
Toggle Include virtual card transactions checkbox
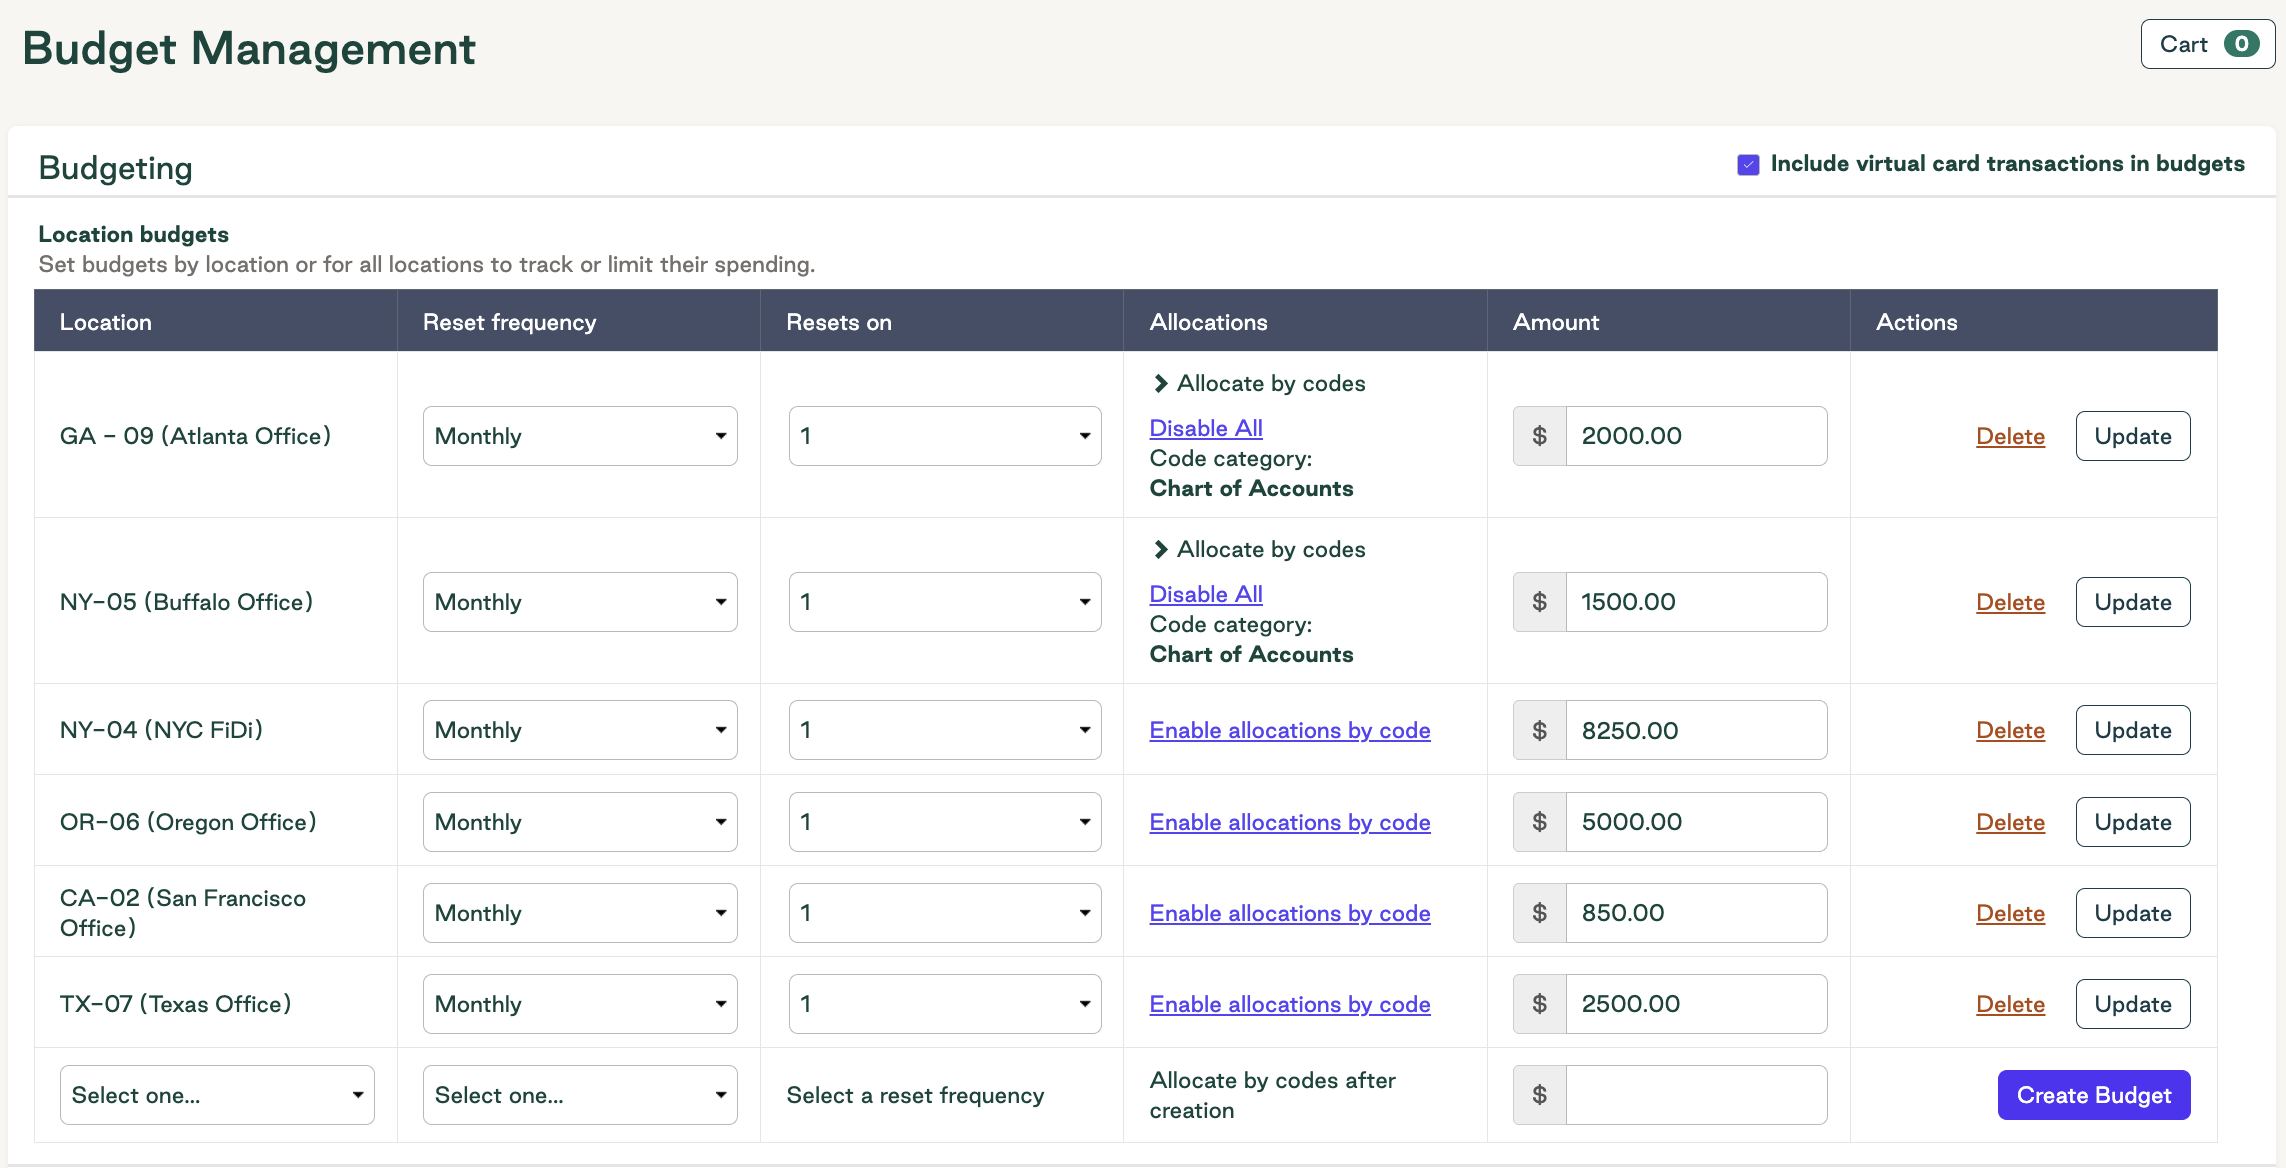tap(1748, 165)
